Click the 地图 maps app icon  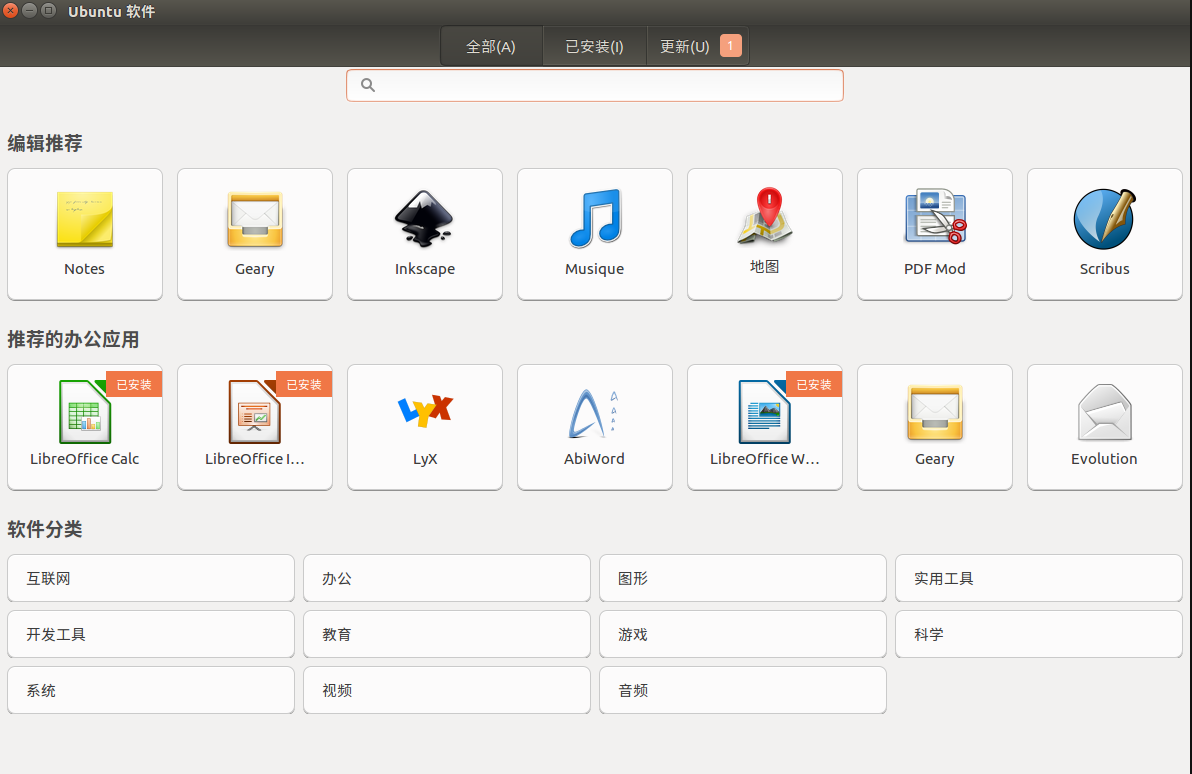pos(765,217)
